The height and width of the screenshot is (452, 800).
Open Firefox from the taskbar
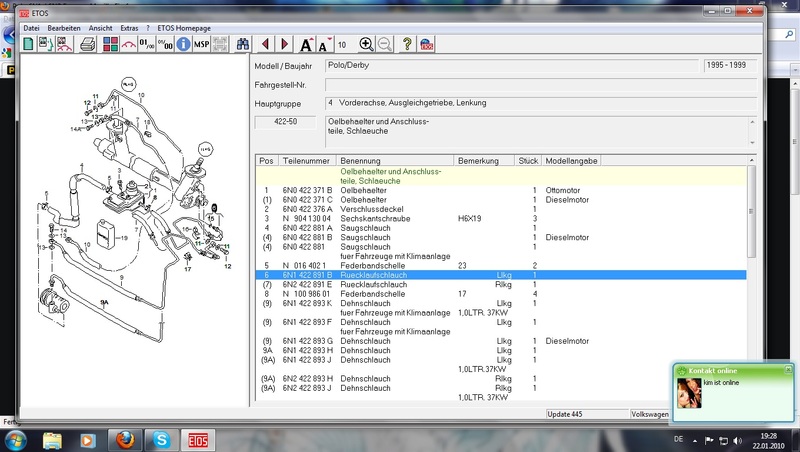(x=125, y=440)
